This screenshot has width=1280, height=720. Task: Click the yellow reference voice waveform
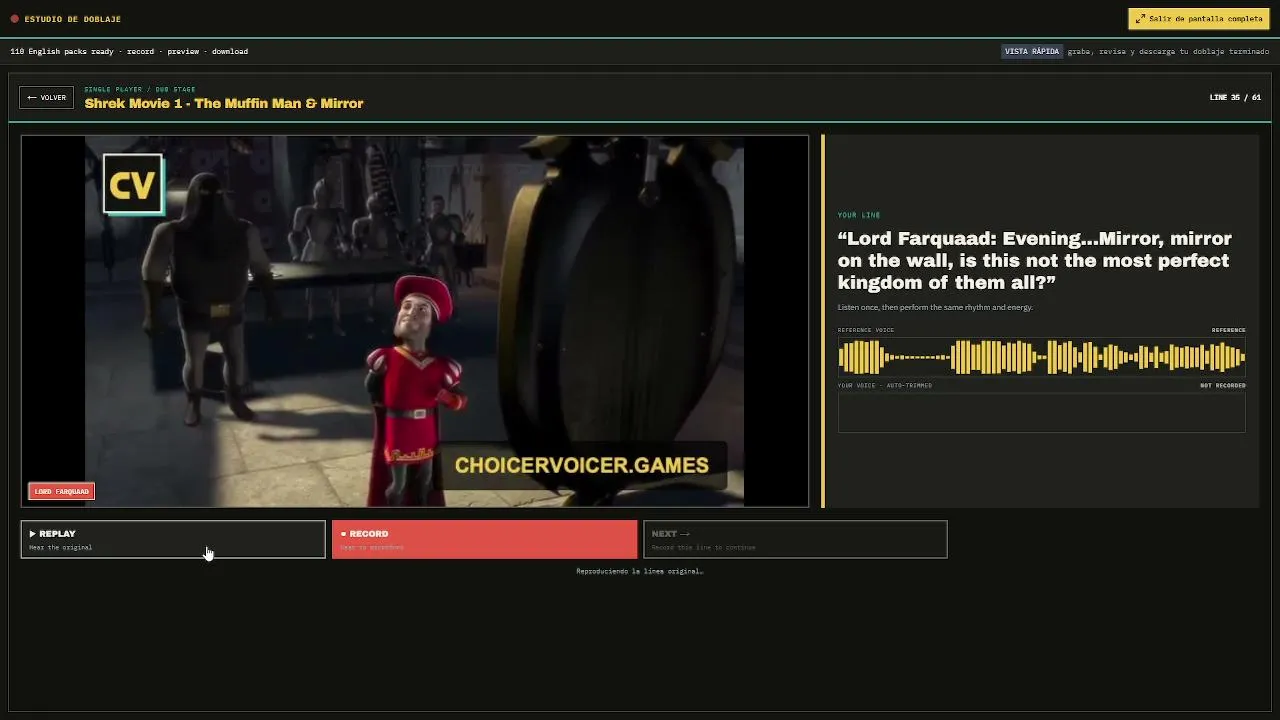[1041, 357]
